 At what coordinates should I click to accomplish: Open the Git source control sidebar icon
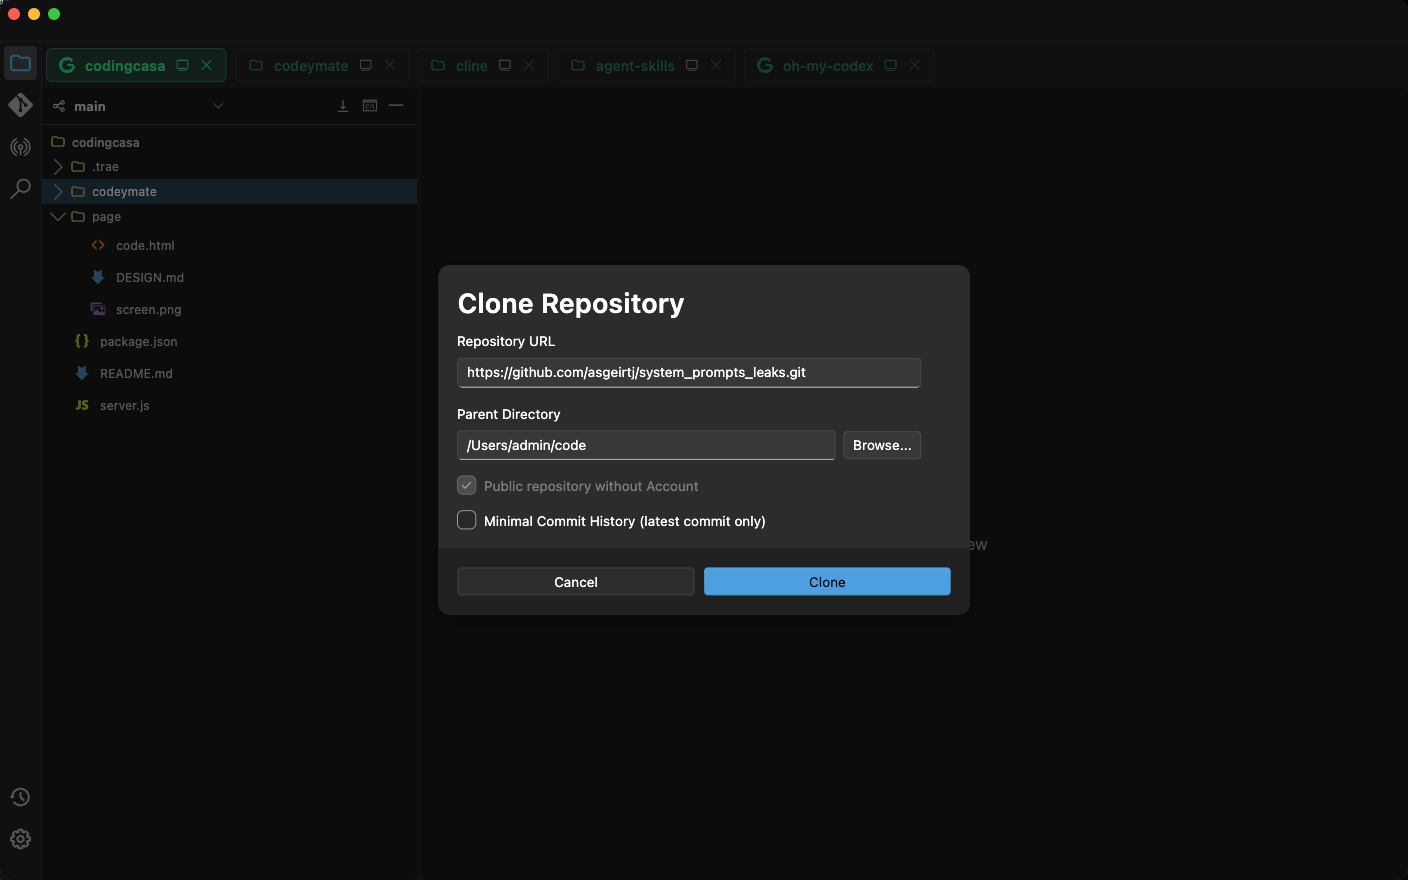[20, 105]
